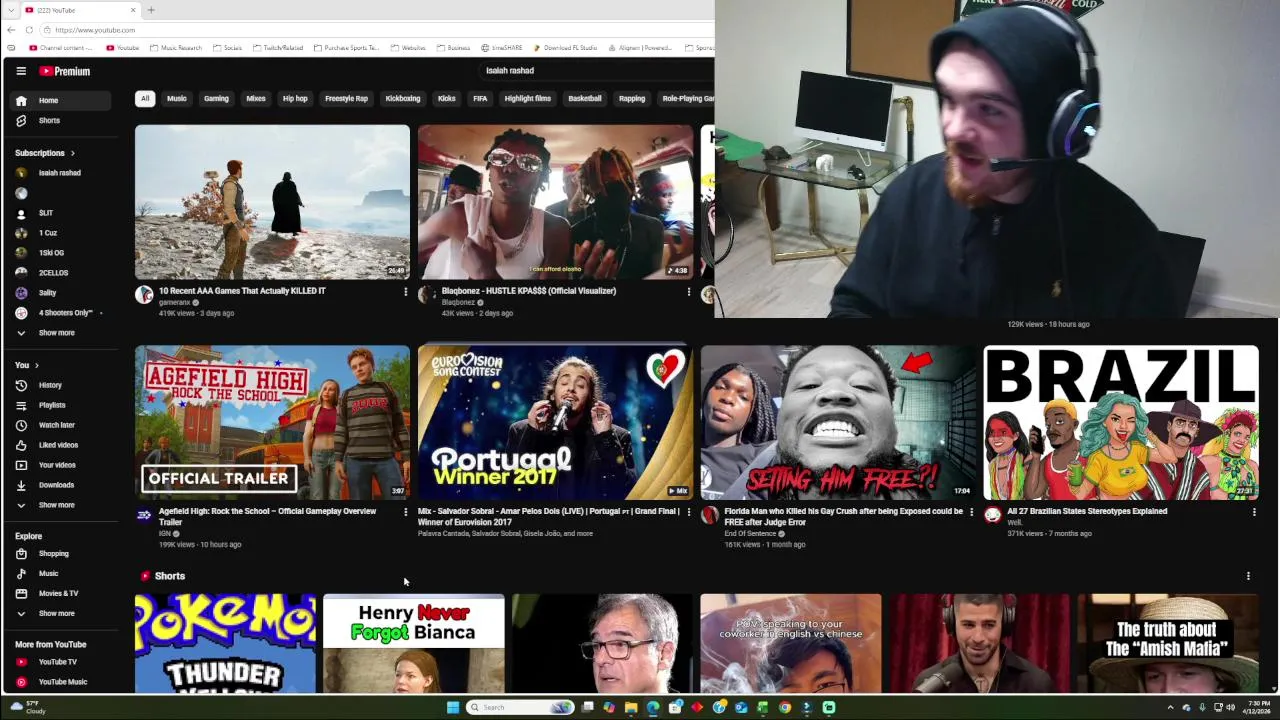The width and height of the screenshot is (1280, 720).
Task: Open Florida Man video title link
Action: pyautogui.click(x=843, y=517)
